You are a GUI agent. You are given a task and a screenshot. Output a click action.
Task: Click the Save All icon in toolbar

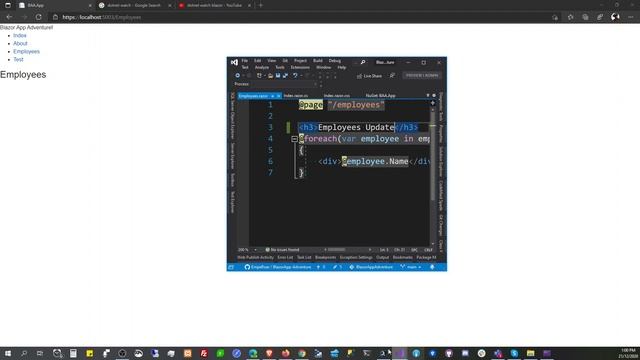(x=285, y=76)
